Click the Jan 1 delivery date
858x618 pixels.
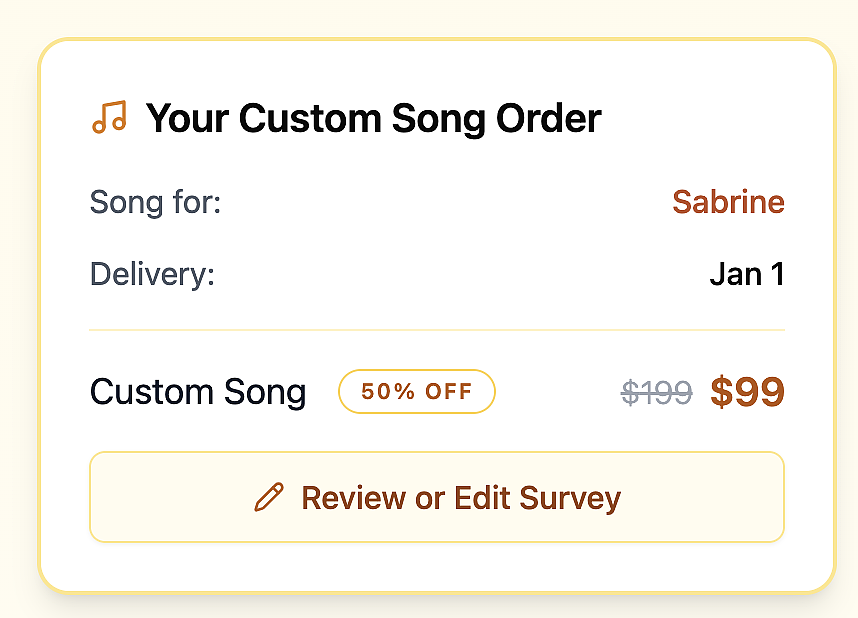(x=747, y=274)
